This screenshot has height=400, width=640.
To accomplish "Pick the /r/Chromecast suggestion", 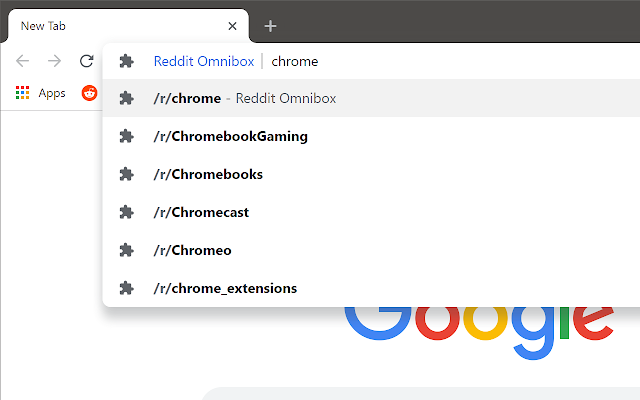I will [201, 212].
